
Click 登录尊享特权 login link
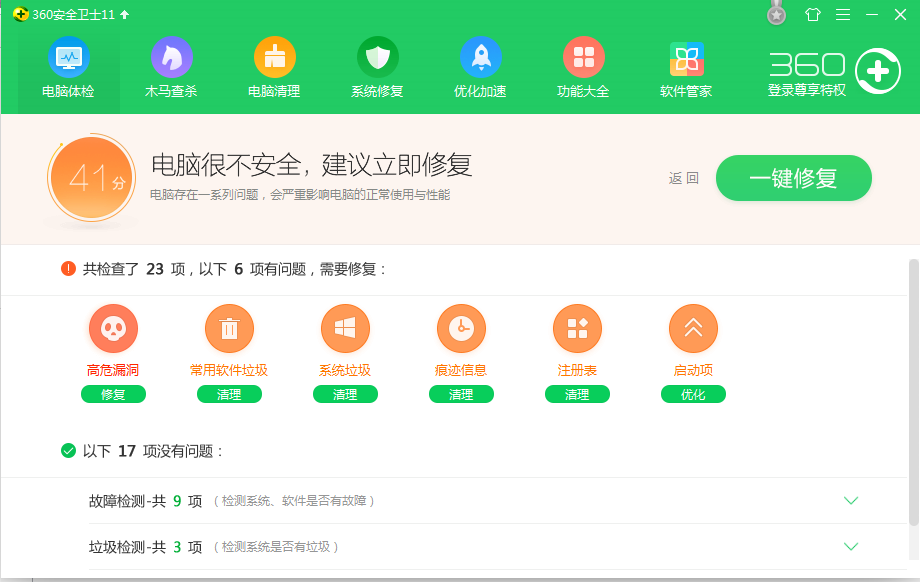point(807,90)
